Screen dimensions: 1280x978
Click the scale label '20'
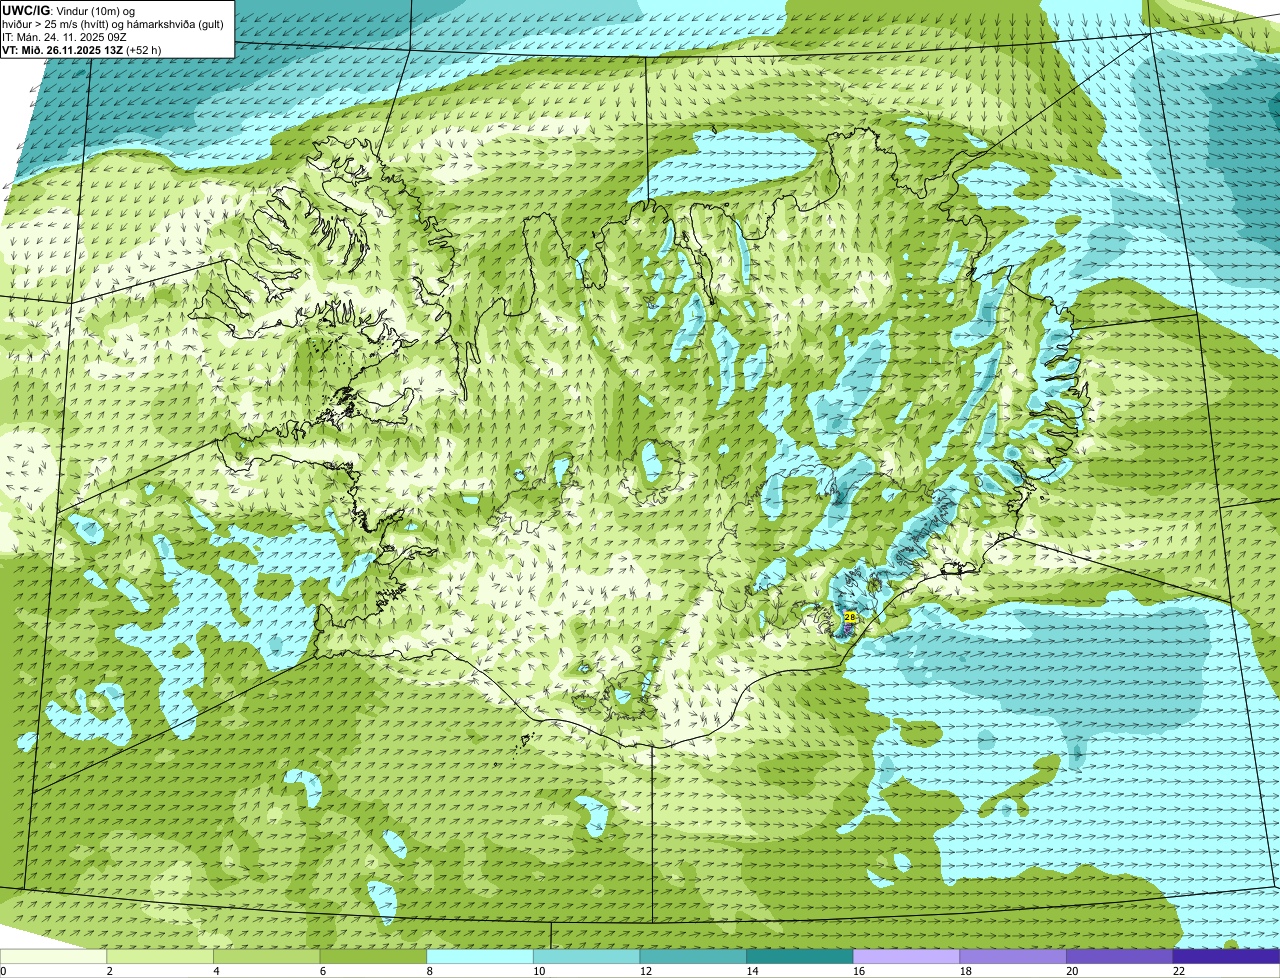tap(1072, 971)
